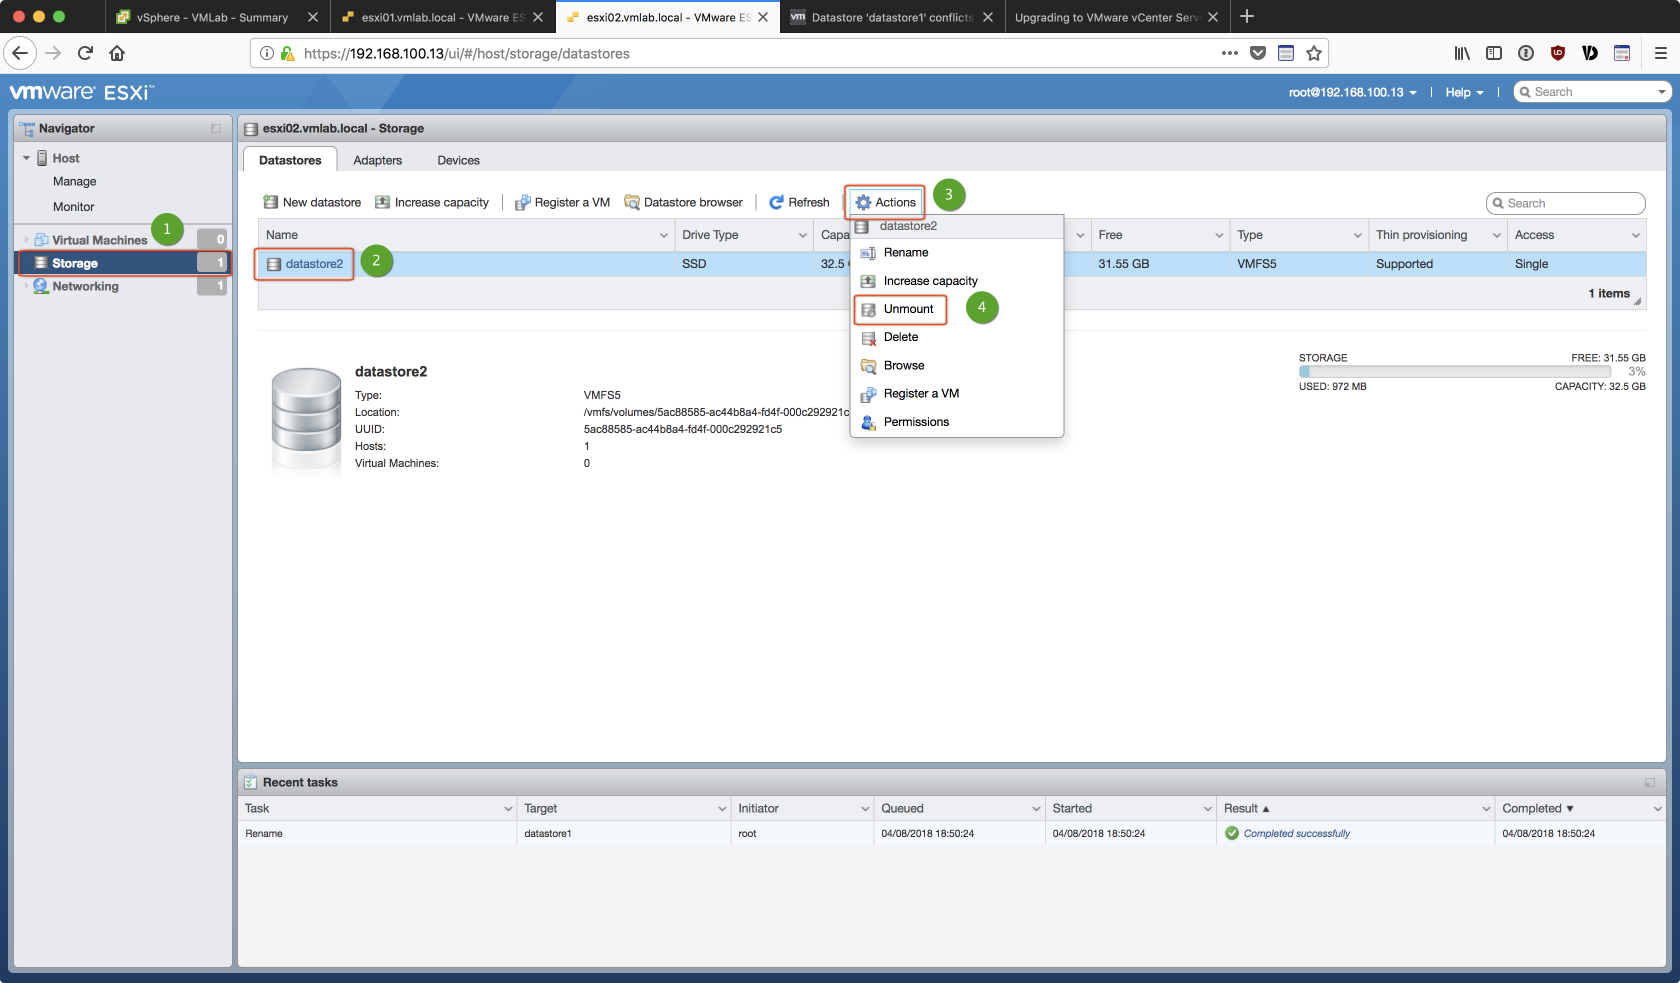Minimize the Recent tasks panel
Image resolution: width=1680 pixels, height=983 pixels.
tap(1649, 783)
